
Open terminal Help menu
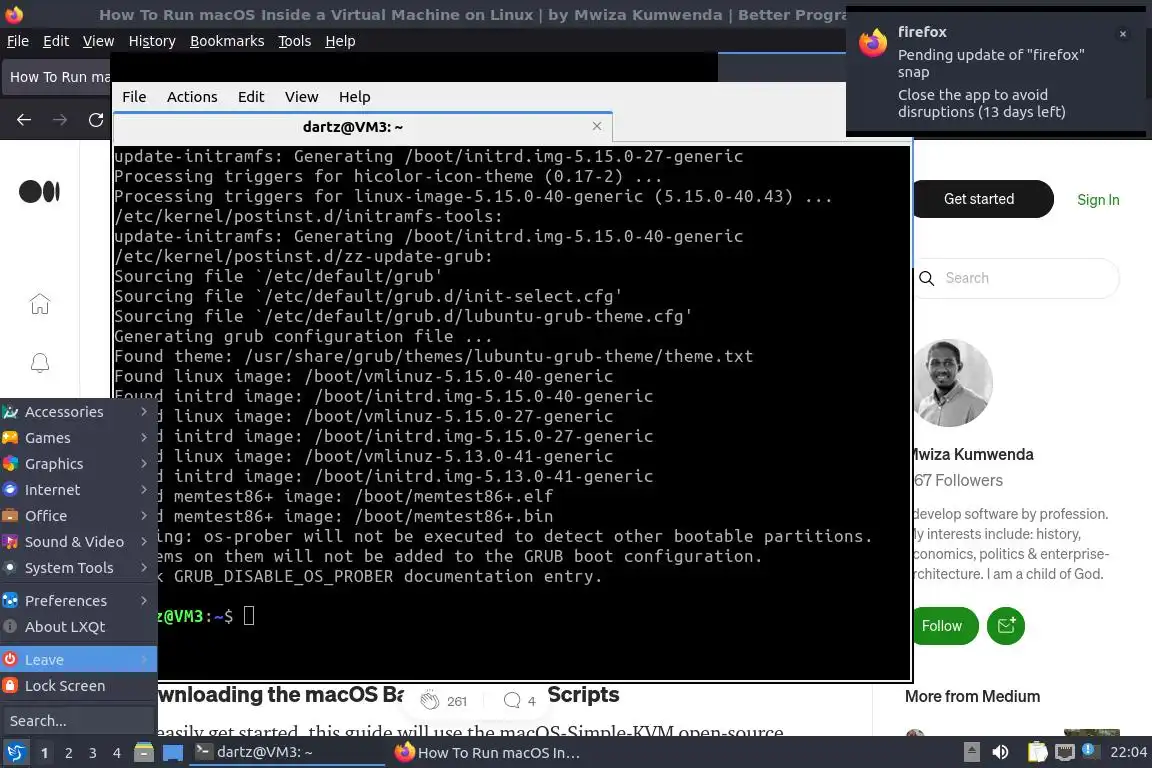tap(354, 97)
